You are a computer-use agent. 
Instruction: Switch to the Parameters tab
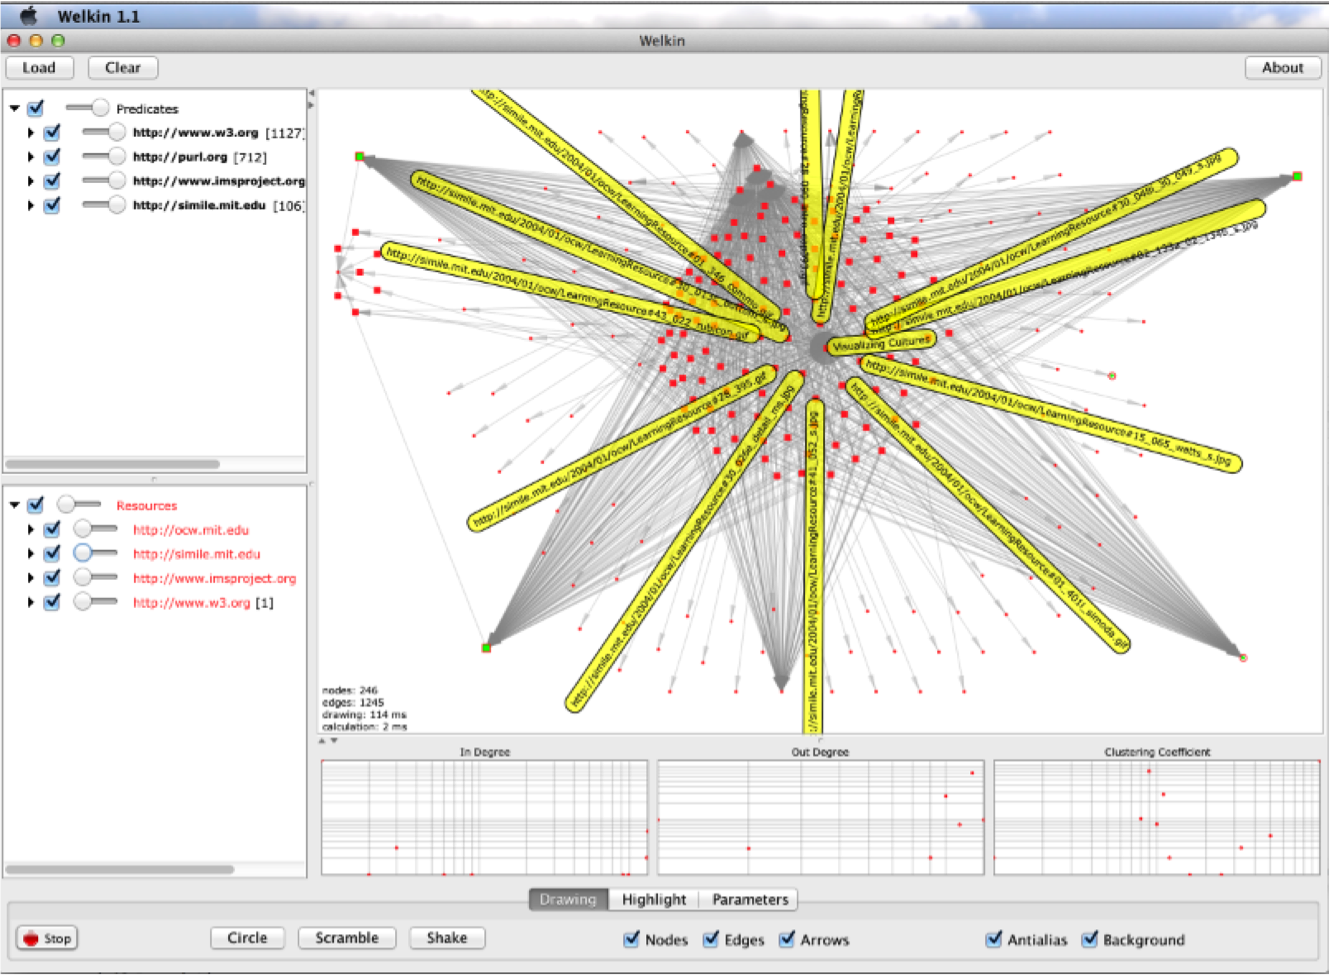tap(750, 899)
